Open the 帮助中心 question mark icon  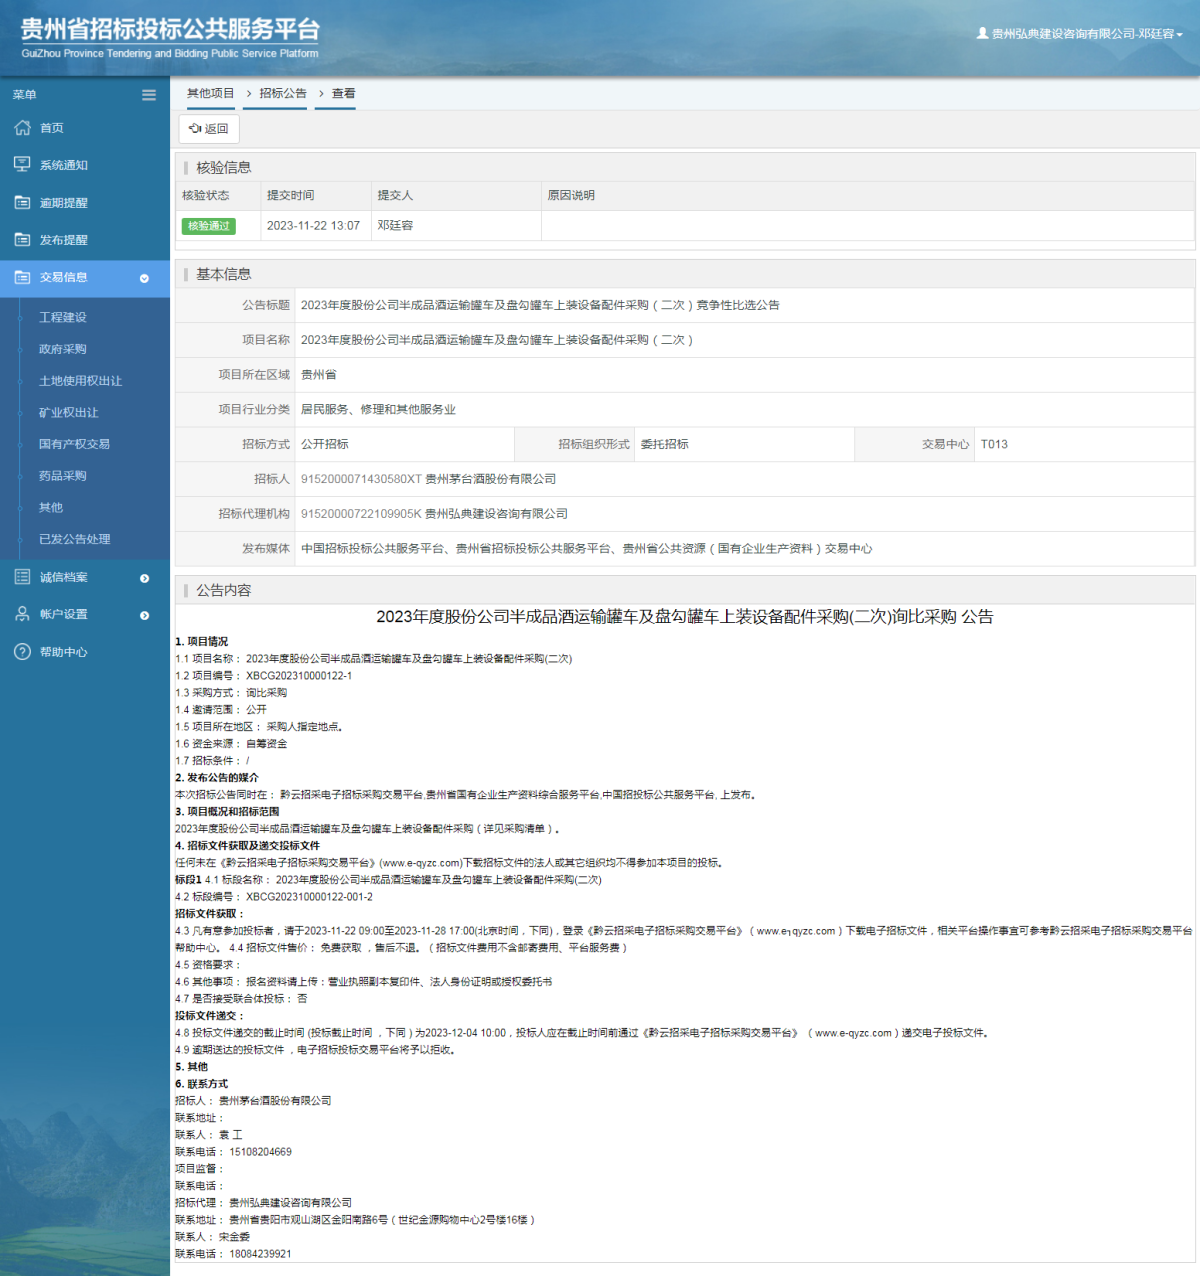pyautogui.click(x=20, y=652)
